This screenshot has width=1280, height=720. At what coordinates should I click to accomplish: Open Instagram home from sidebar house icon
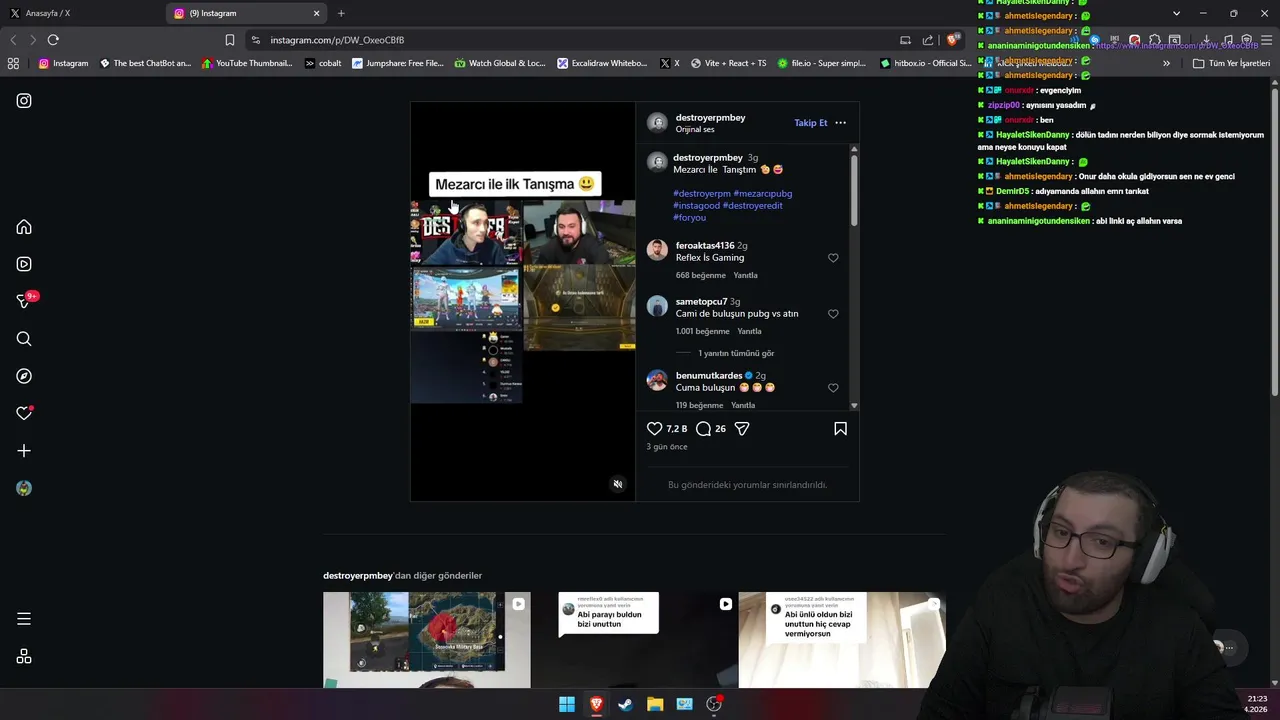coord(24,227)
